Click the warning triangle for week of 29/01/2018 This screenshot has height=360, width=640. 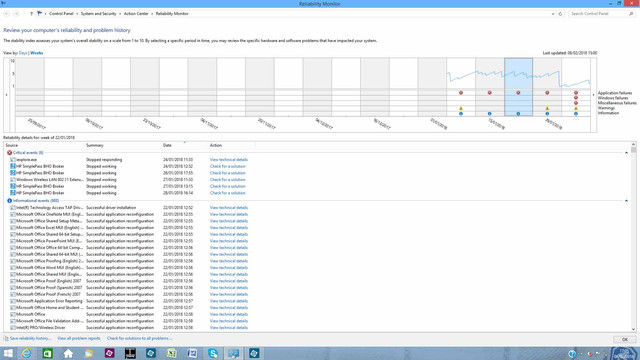click(x=547, y=108)
